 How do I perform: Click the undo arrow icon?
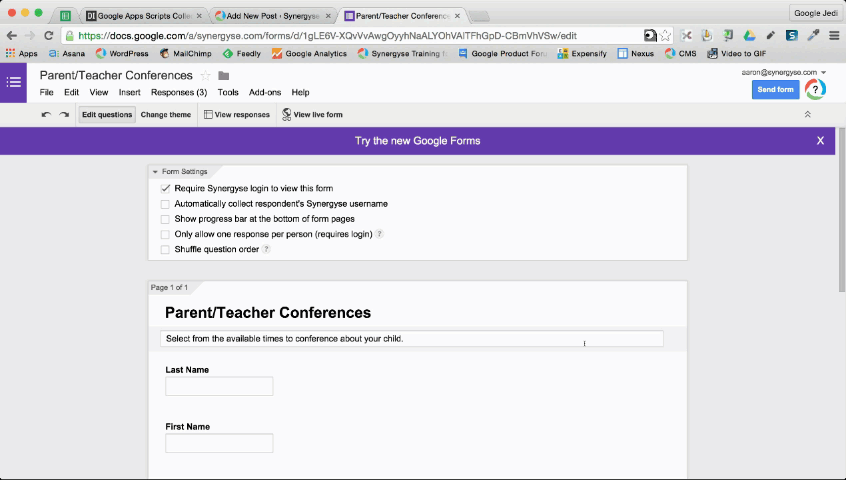click(x=46, y=115)
